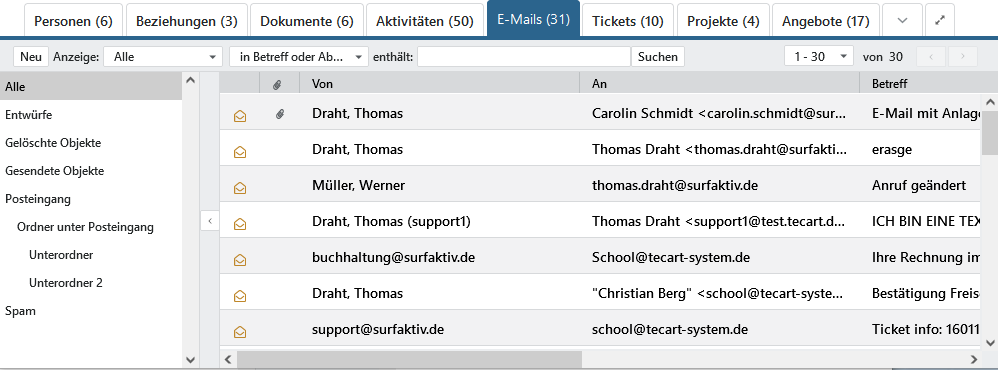Open the '1 - 30' page range dropdown
The height and width of the screenshot is (370, 998).
819,57
